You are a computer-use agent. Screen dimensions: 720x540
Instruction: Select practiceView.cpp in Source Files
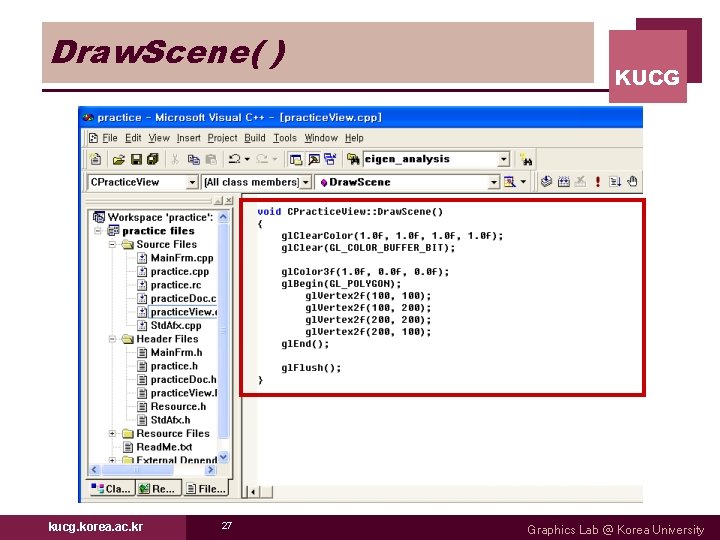click(x=183, y=312)
